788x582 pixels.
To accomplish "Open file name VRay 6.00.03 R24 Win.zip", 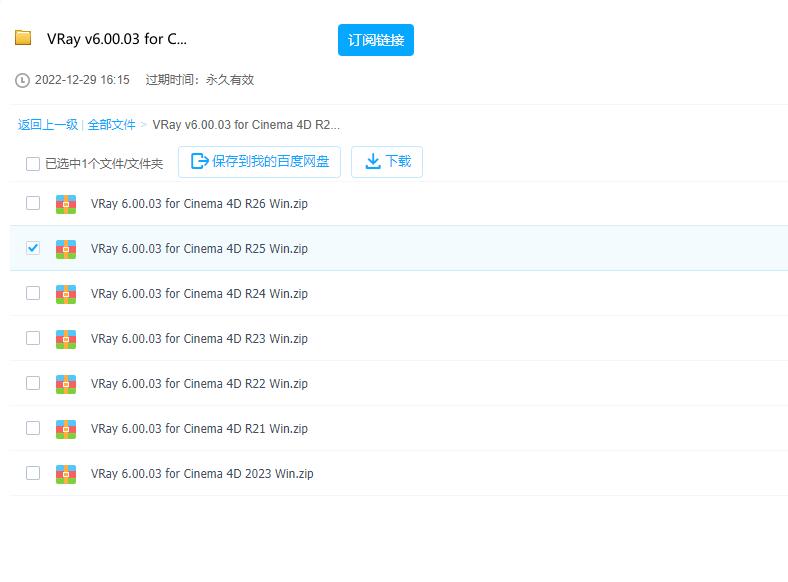I will click(199, 294).
